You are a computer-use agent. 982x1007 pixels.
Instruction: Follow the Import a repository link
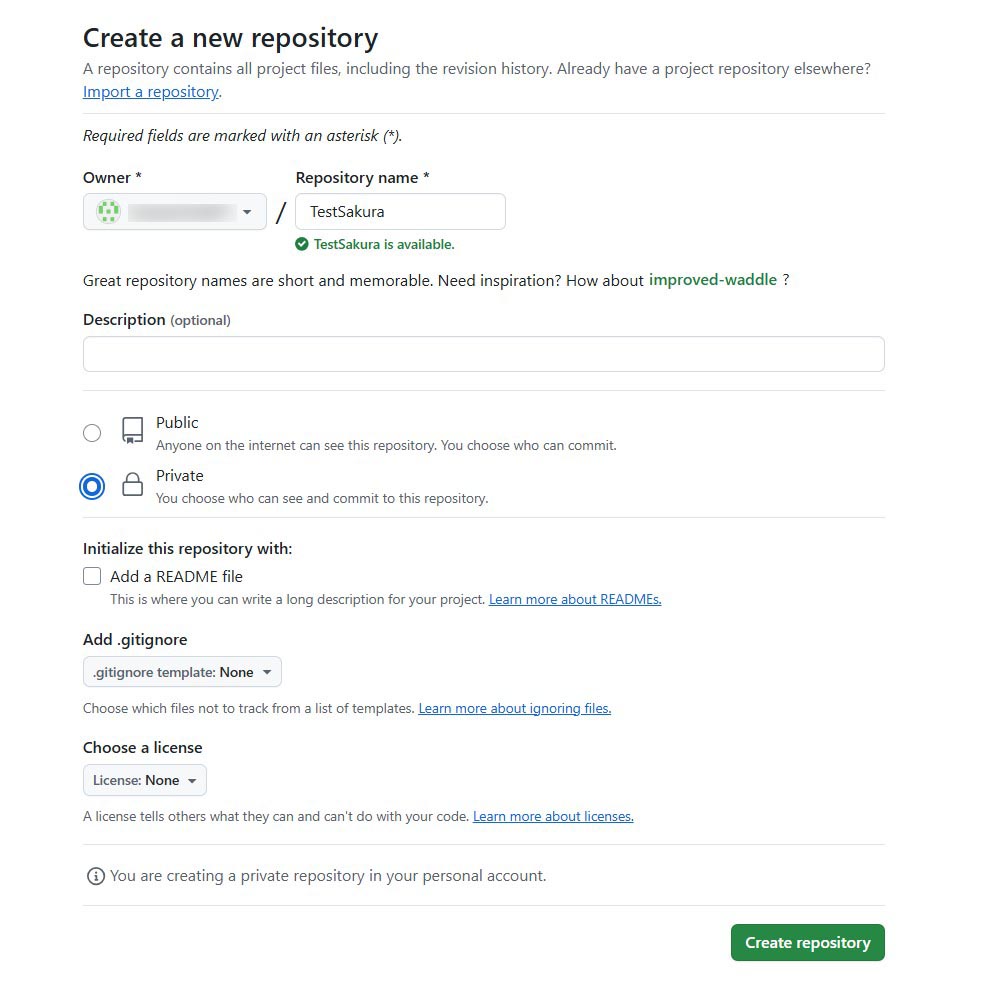coord(150,92)
